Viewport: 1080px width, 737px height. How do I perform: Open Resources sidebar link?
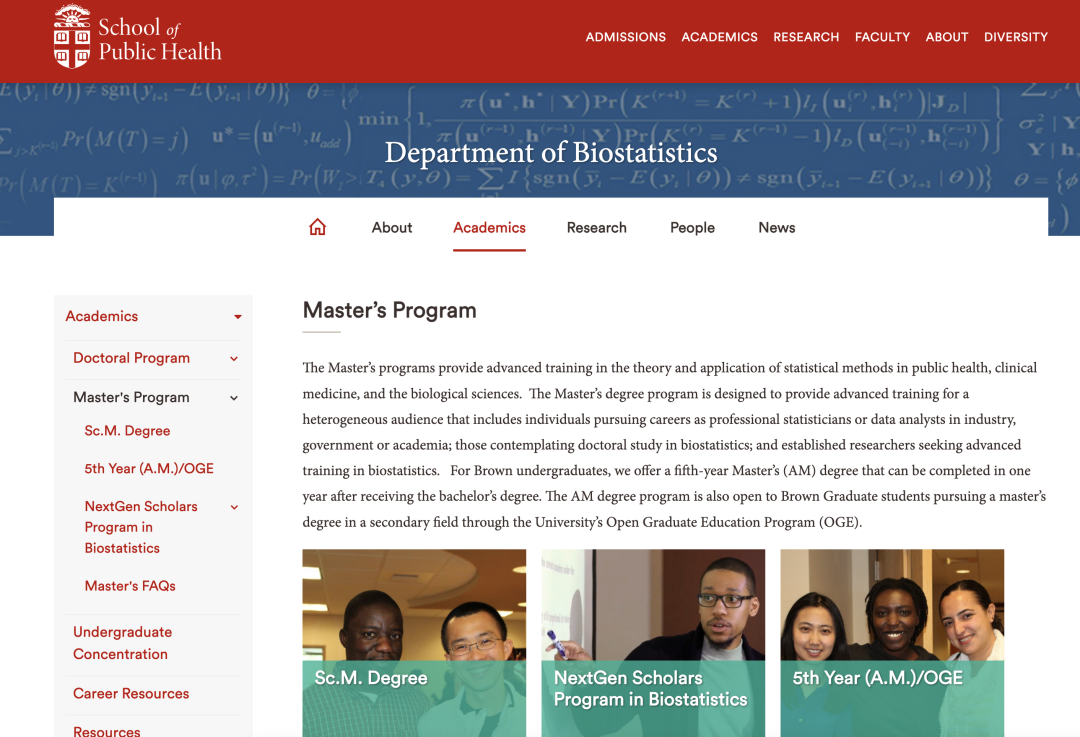point(107,730)
